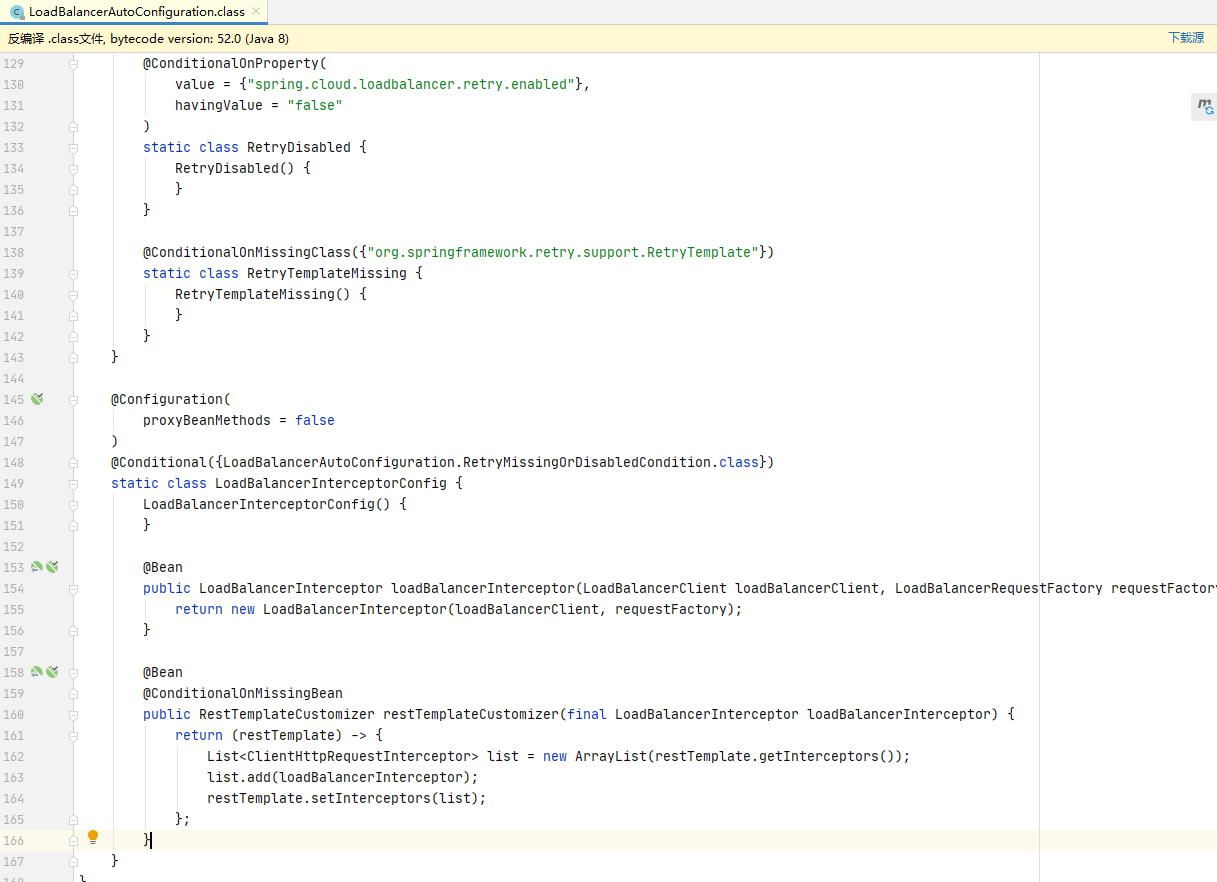This screenshot has width=1217, height=882.
Task: Click the @Configuration annotation on line 145
Action: click(167, 399)
